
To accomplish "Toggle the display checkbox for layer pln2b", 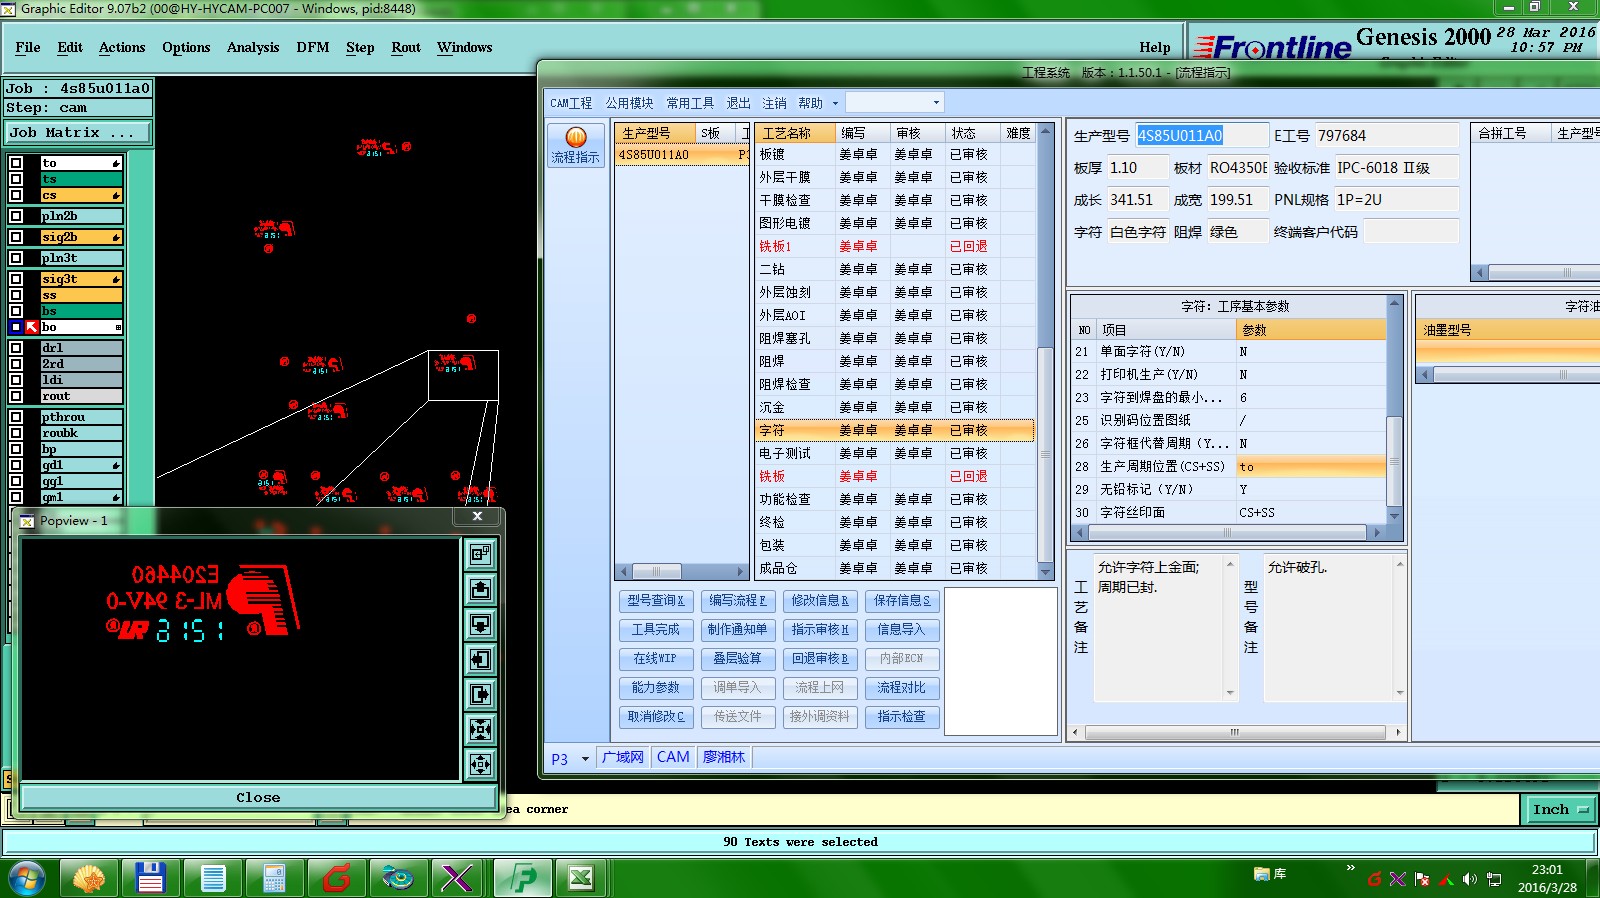I will click(16, 216).
